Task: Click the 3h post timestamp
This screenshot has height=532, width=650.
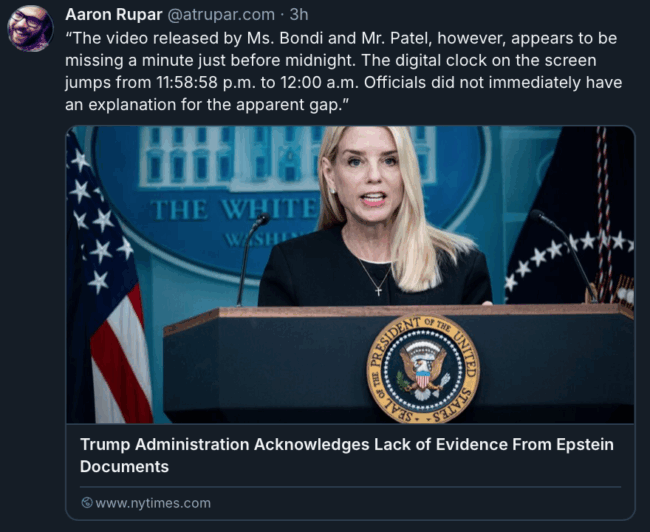Action: click(299, 15)
